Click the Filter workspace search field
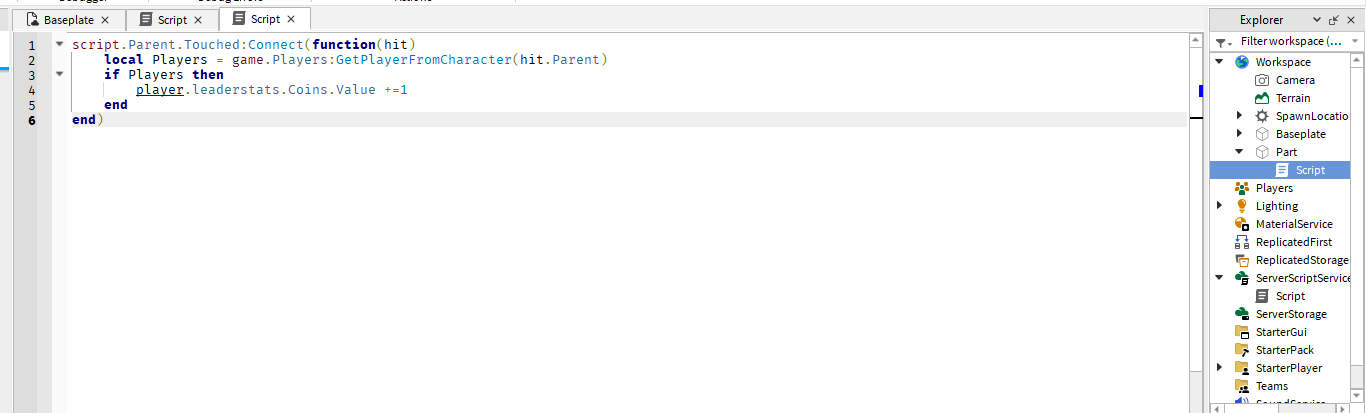This screenshot has width=1366, height=413. click(1290, 42)
